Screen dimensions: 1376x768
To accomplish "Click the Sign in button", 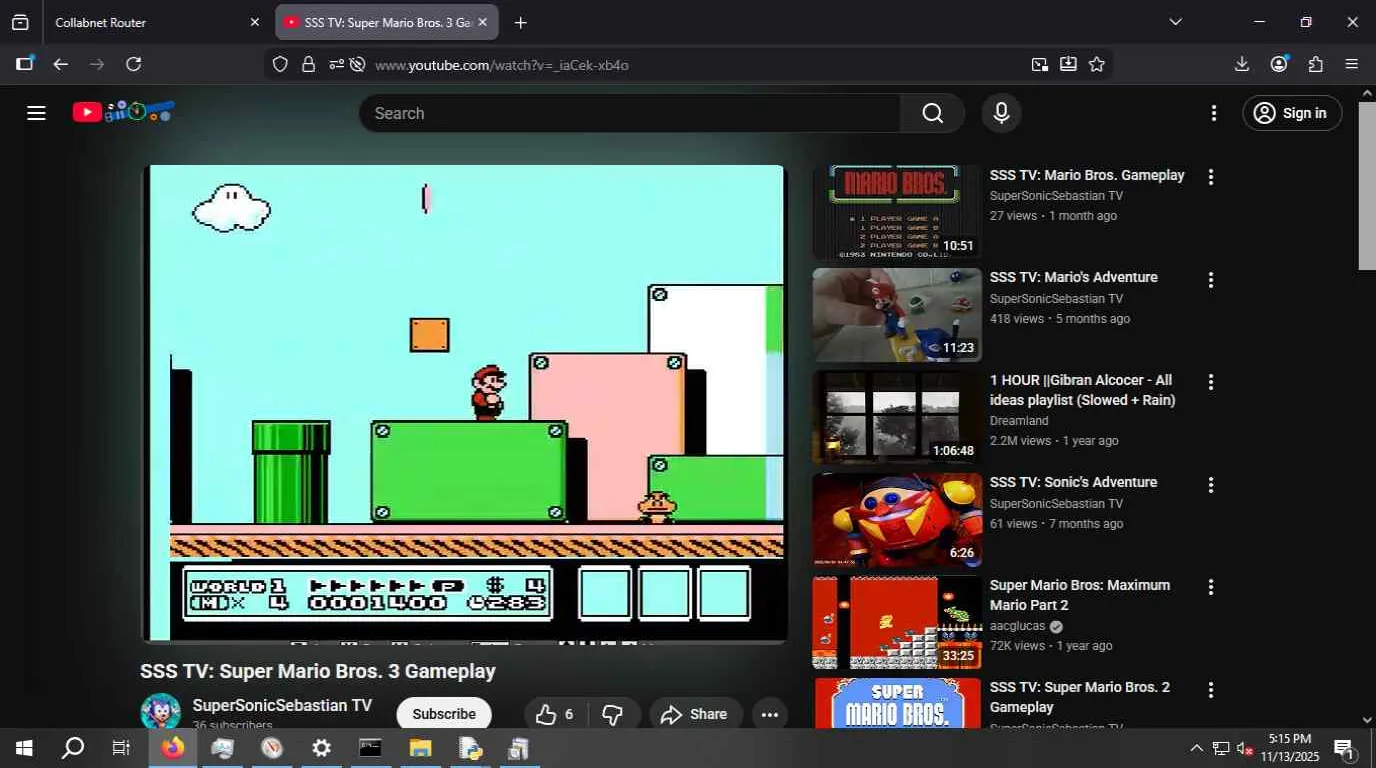I will pos(1292,113).
